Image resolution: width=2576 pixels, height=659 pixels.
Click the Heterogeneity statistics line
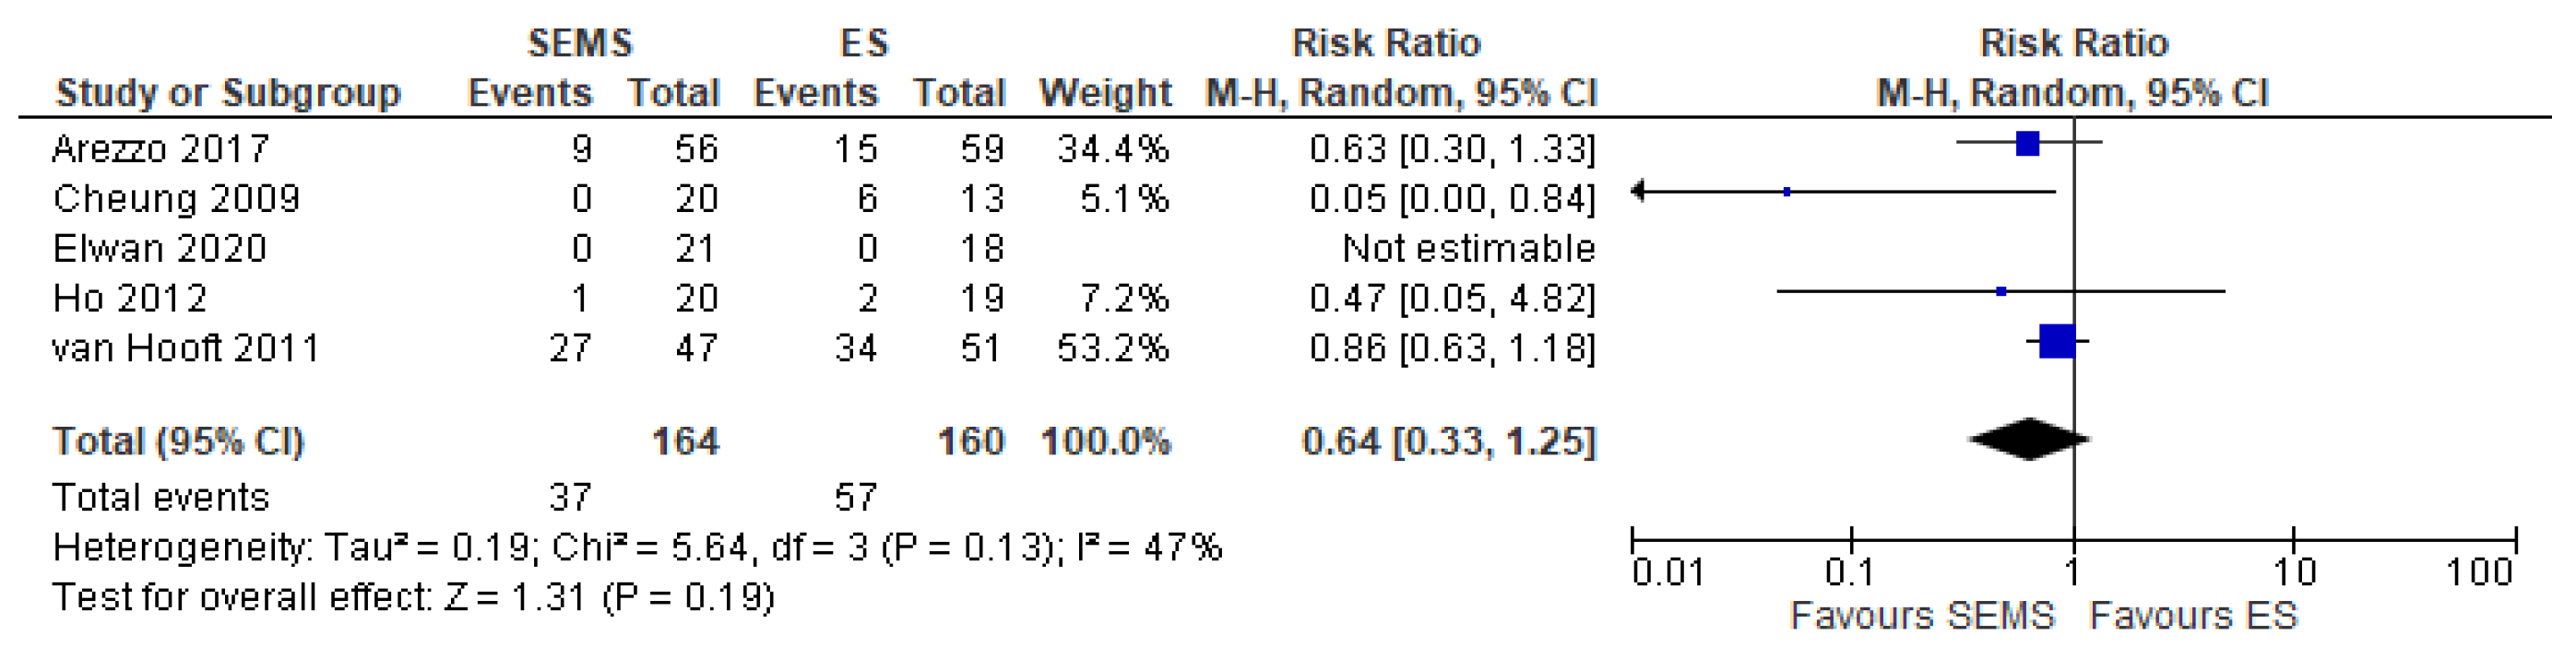point(637,547)
